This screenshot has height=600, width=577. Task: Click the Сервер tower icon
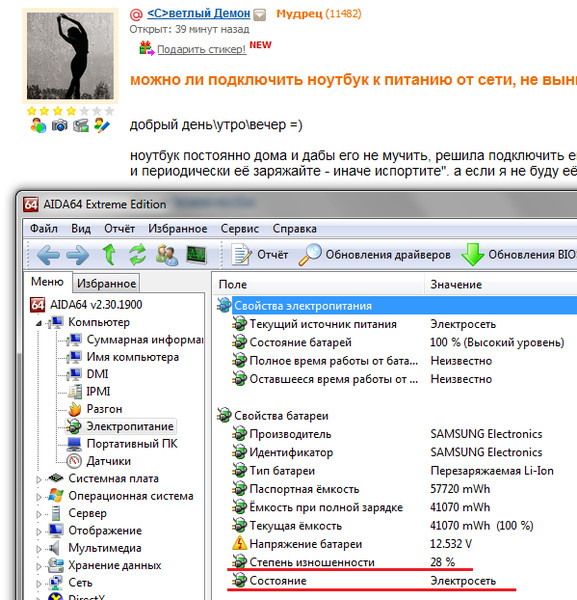[56, 513]
